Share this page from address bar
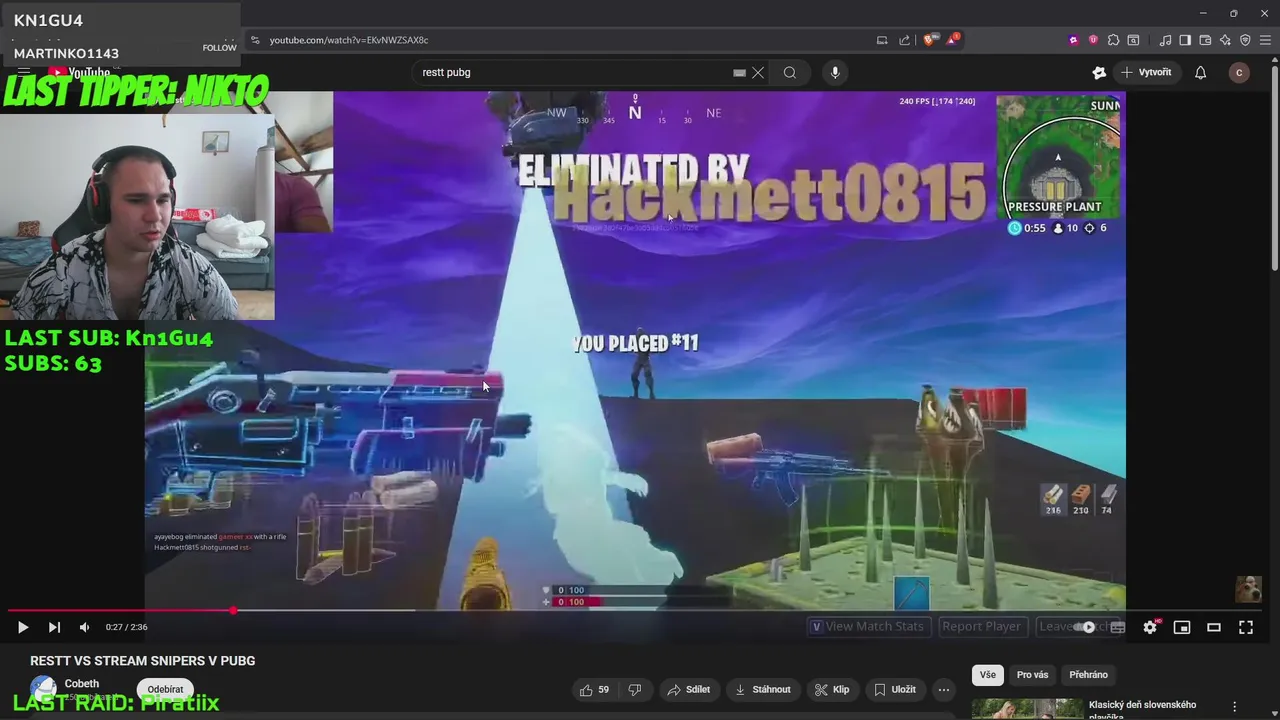The image size is (1280, 720). click(x=904, y=40)
